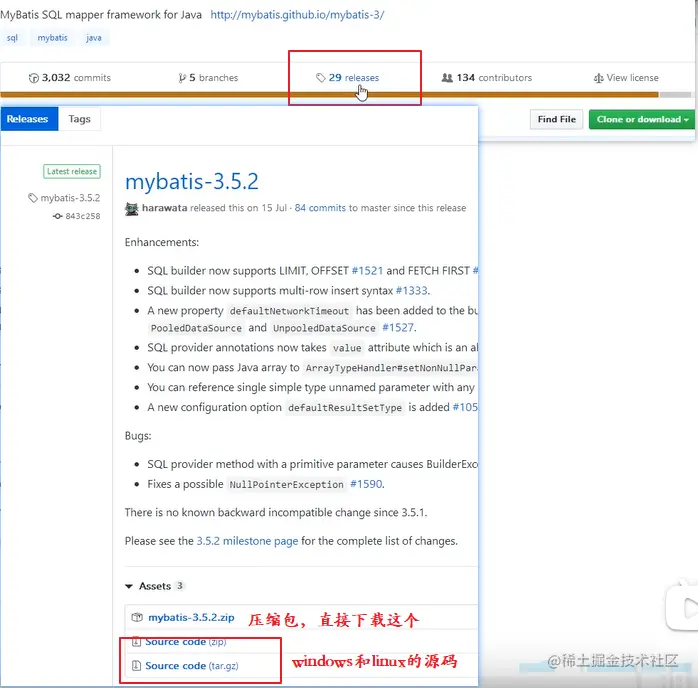The image size is (698, 688).
Task: Open the mybatis-3.5.2 tag in sidebar
Action: 70,198
